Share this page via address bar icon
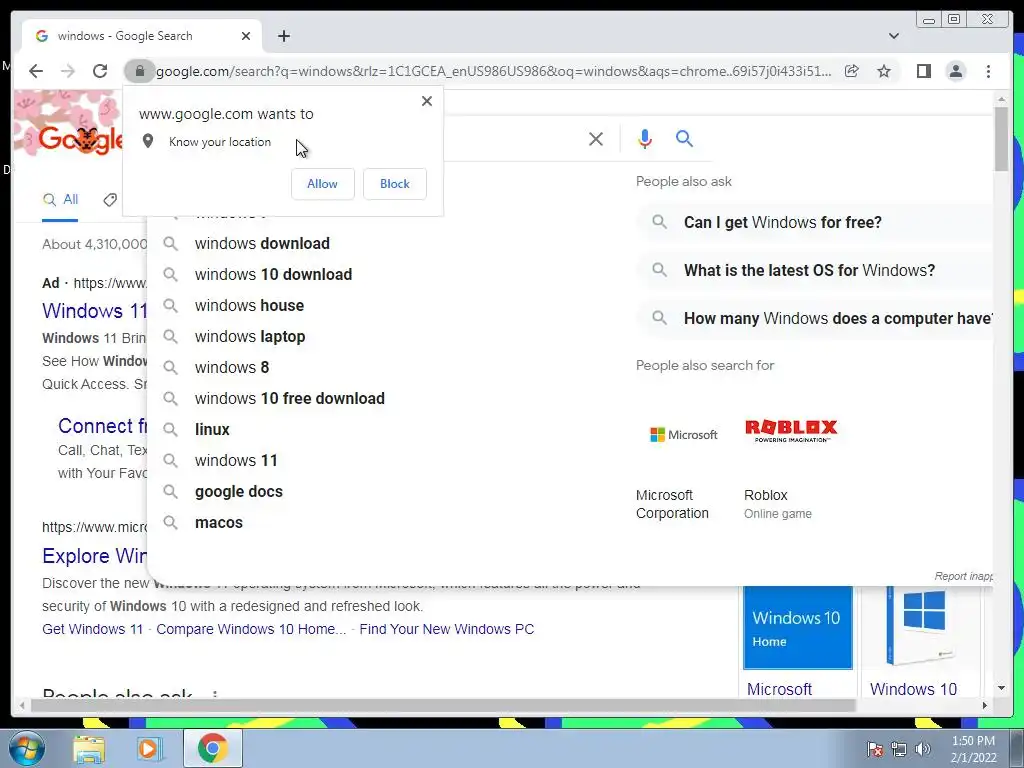The image size is (1024, 768). (852, 71)
